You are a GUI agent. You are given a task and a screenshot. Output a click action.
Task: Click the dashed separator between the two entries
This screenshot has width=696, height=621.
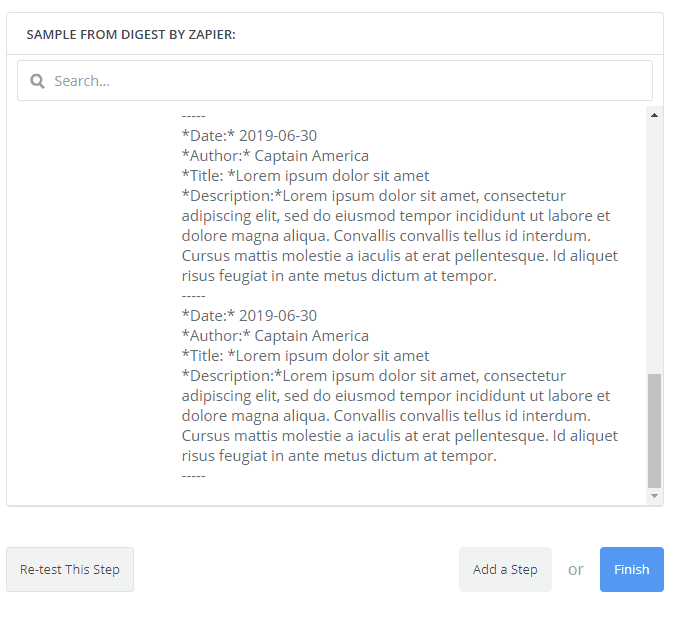coord(193,296)
